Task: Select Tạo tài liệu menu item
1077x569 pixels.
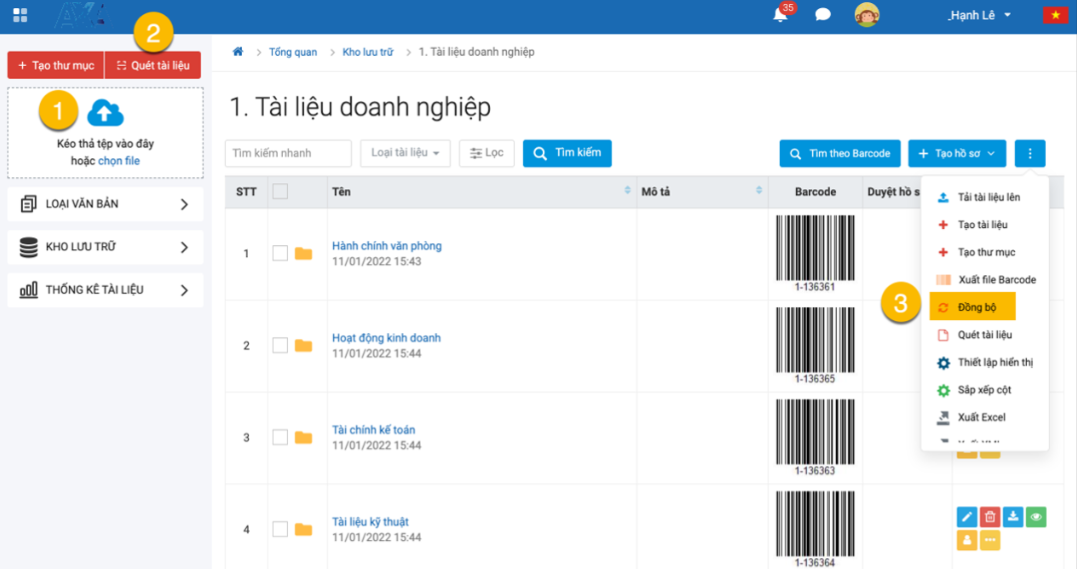Action: click(984, 225)
